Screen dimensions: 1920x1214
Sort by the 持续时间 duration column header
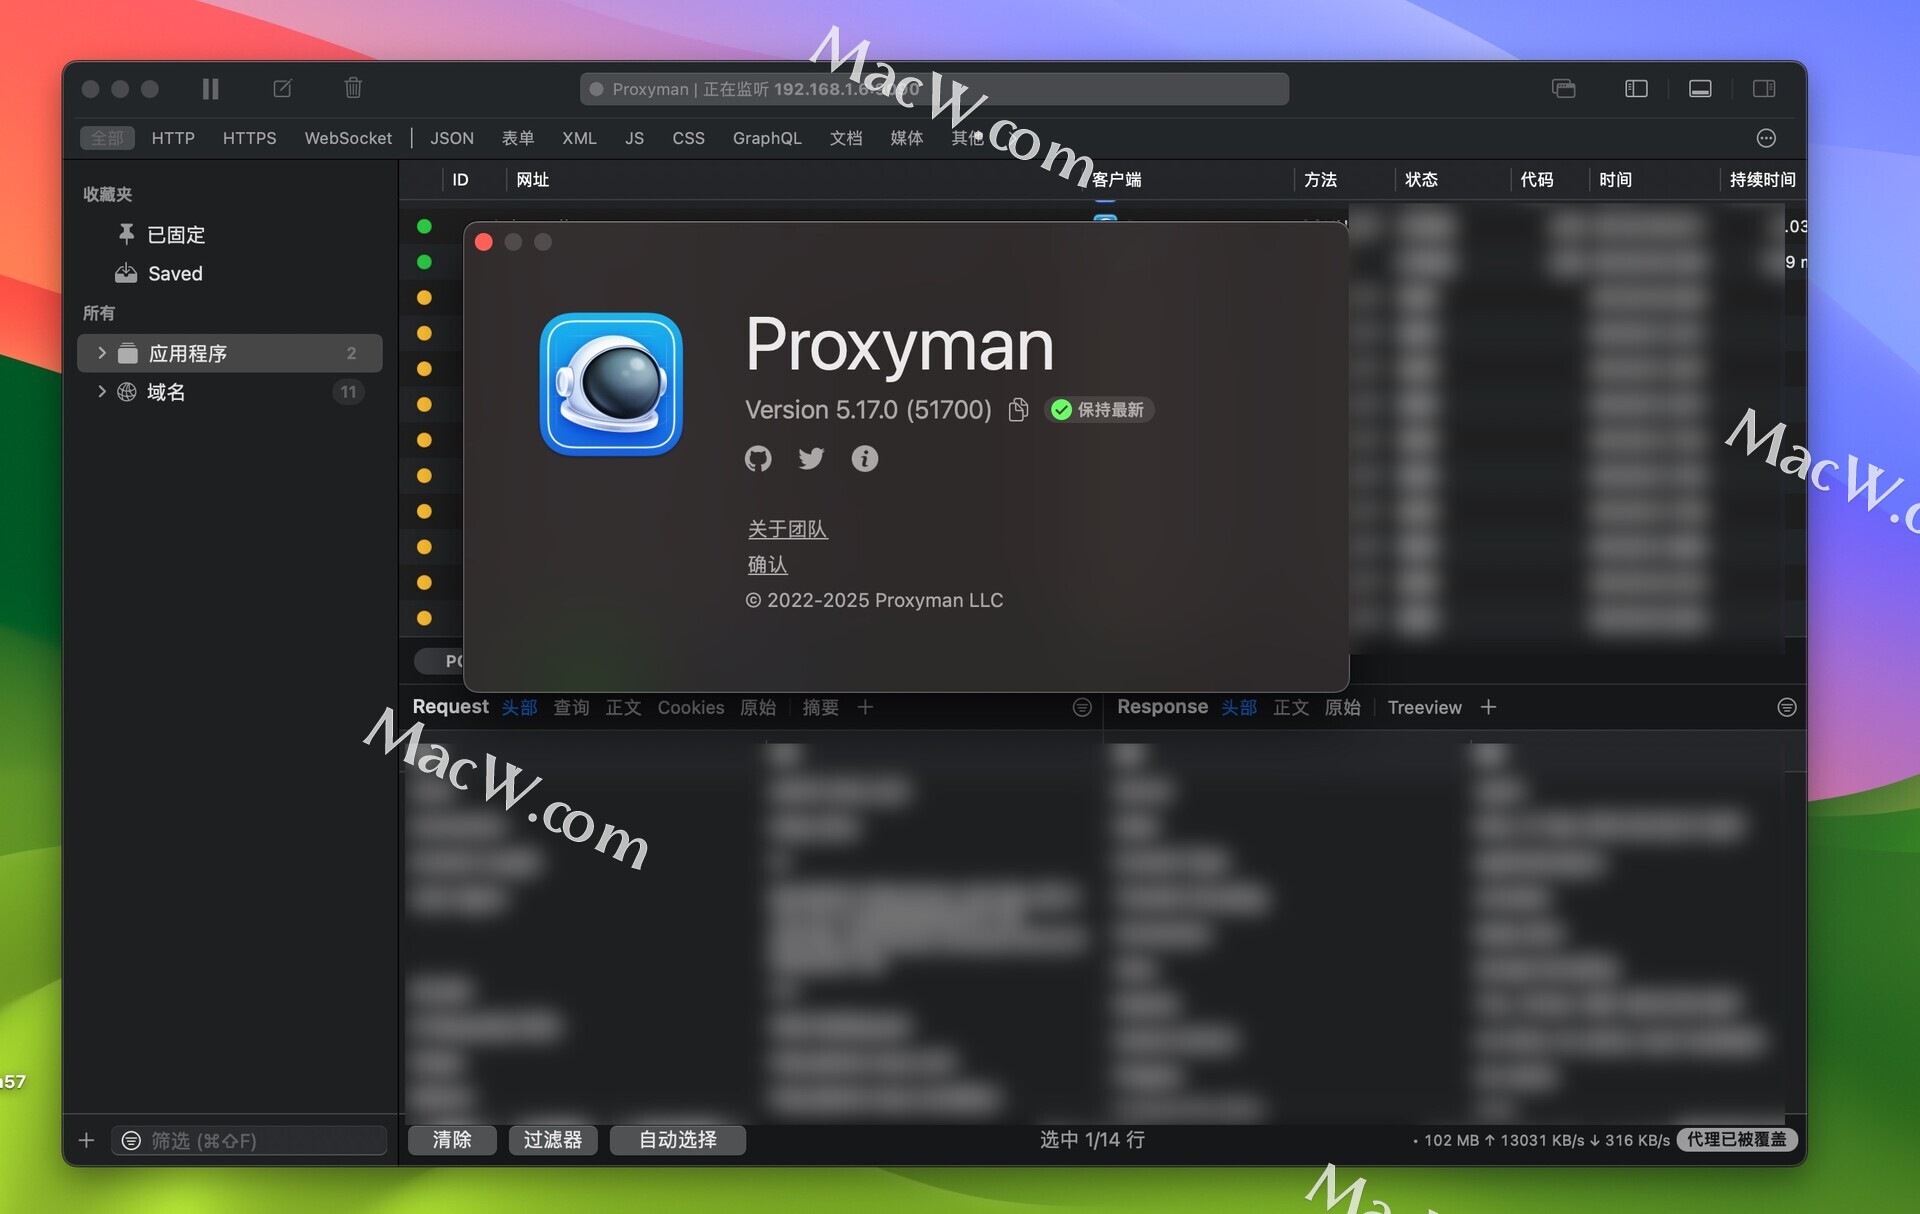tap(1762, 180)
